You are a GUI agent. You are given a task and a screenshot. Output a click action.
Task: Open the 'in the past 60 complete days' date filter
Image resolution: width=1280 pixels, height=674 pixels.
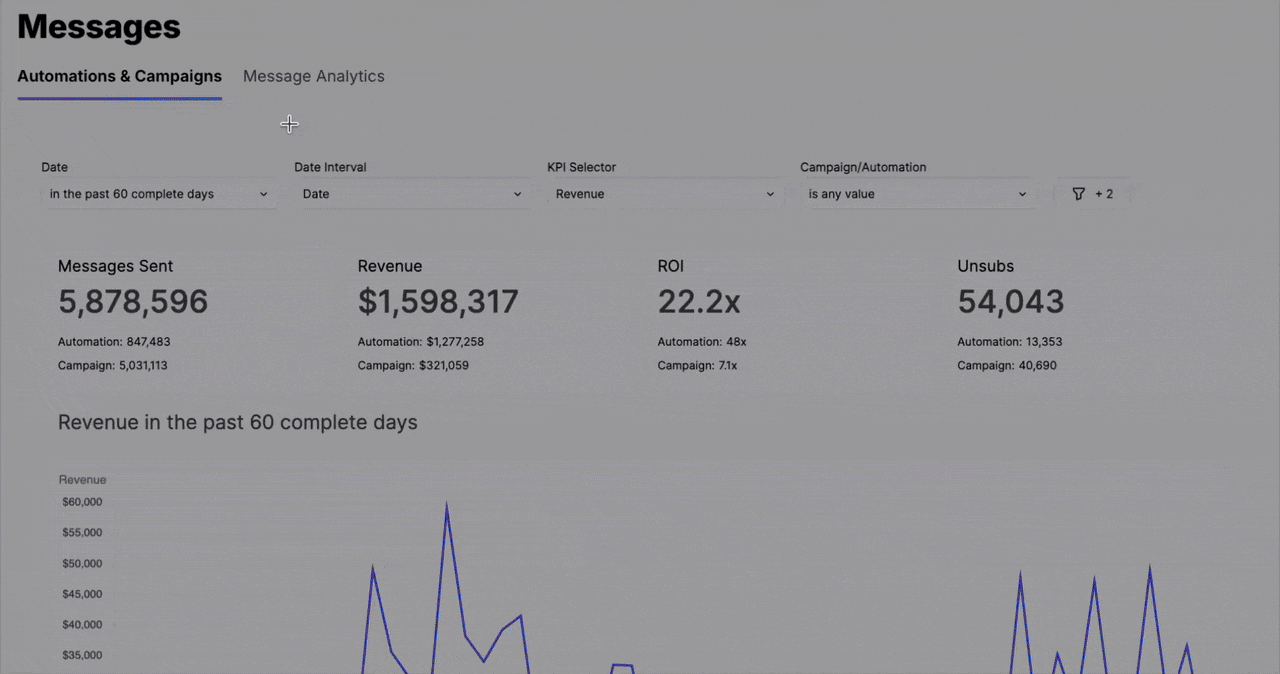click(x=150, y=194)
